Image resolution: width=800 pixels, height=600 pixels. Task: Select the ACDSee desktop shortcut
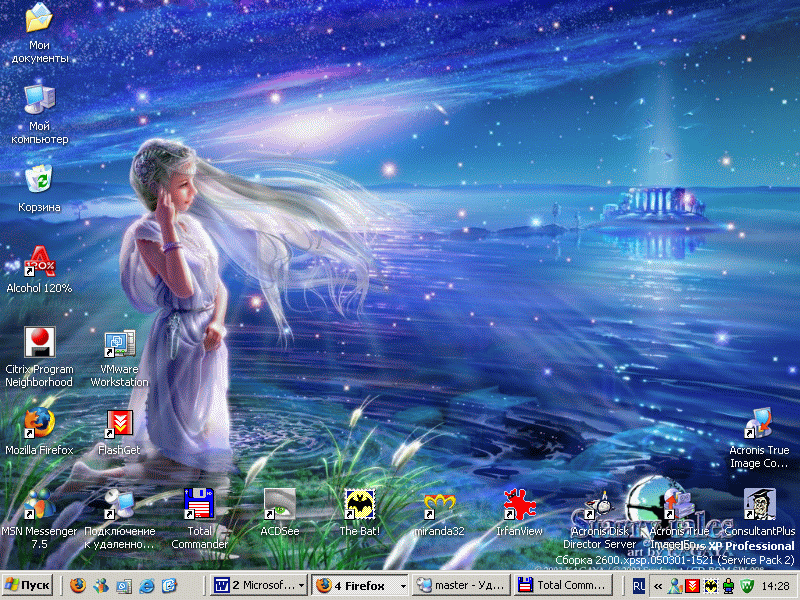point(280,504)
